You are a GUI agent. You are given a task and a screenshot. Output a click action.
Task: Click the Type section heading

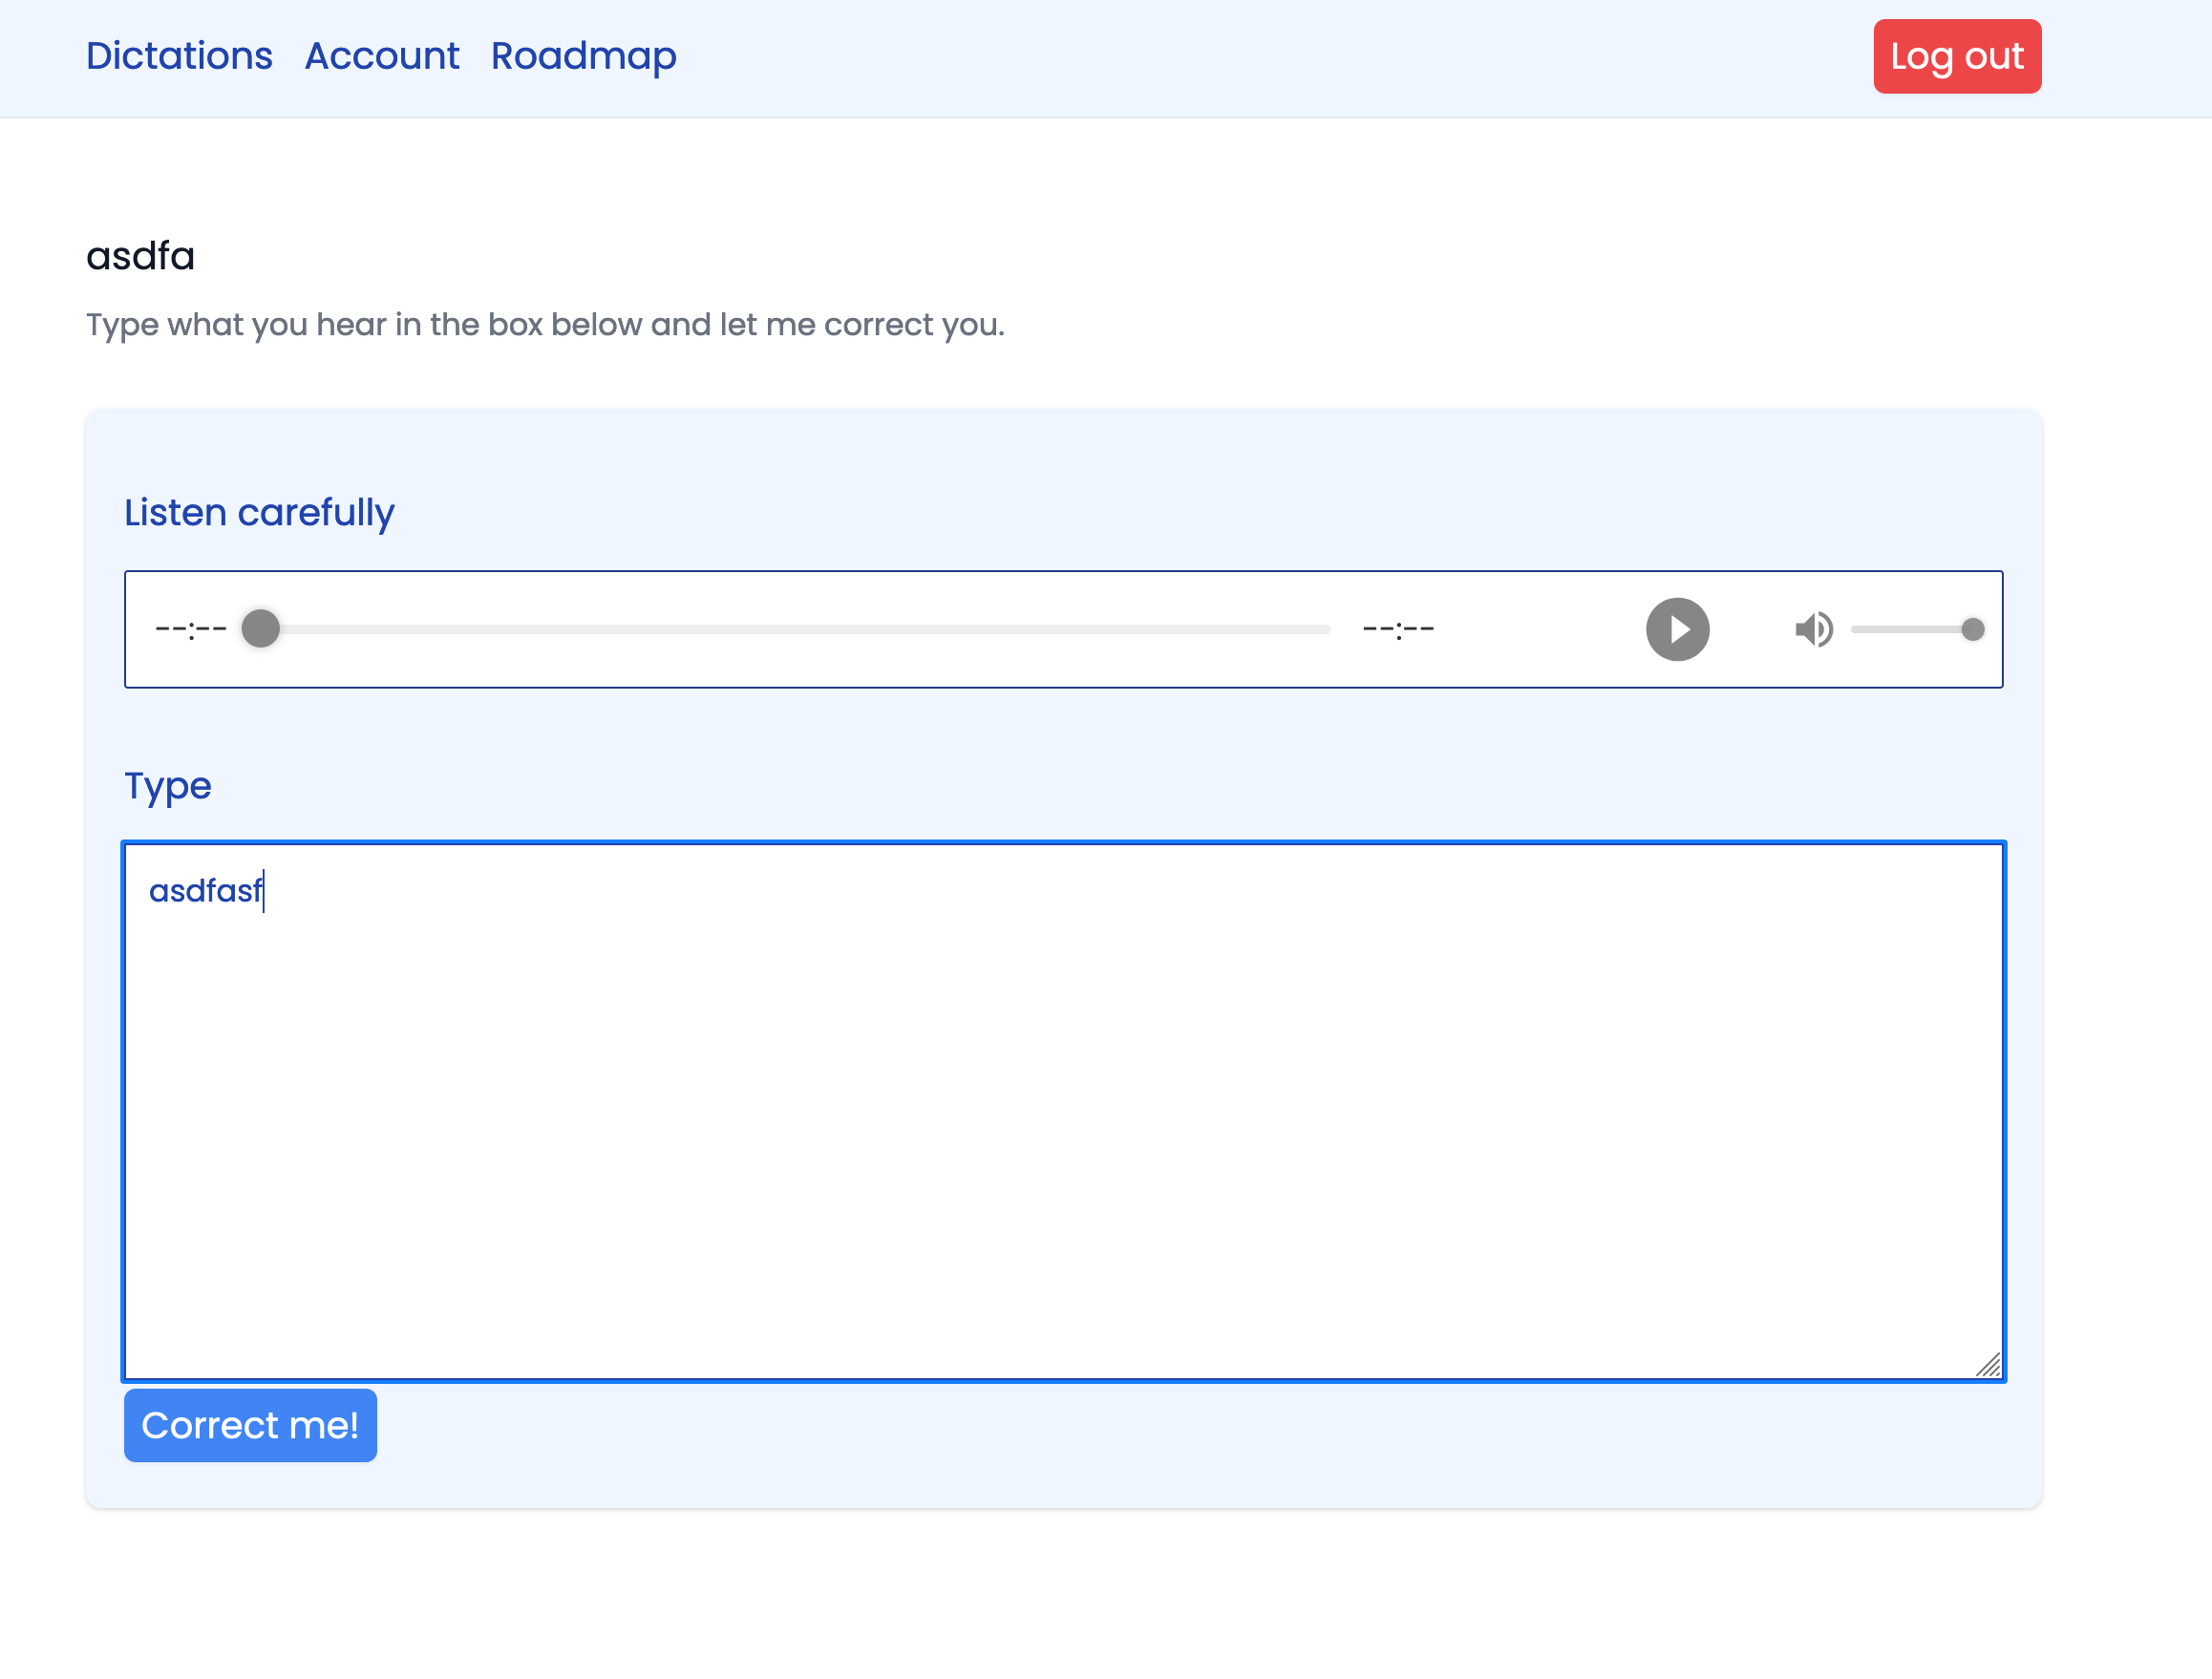point(168,786)
